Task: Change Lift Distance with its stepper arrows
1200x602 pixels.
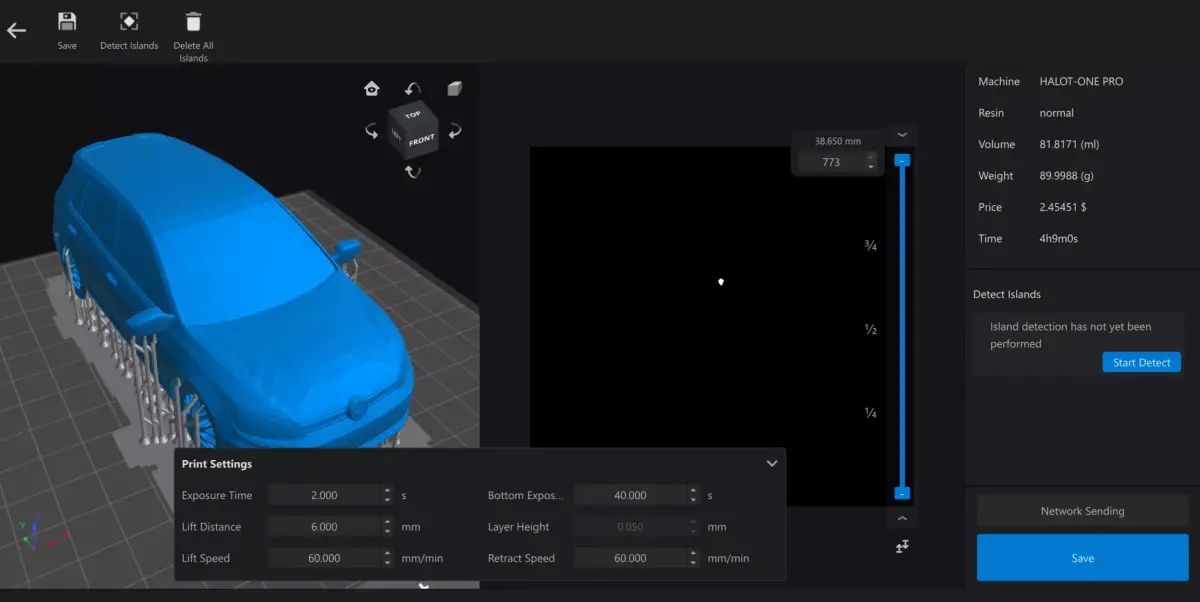Action: click(387, 527)
